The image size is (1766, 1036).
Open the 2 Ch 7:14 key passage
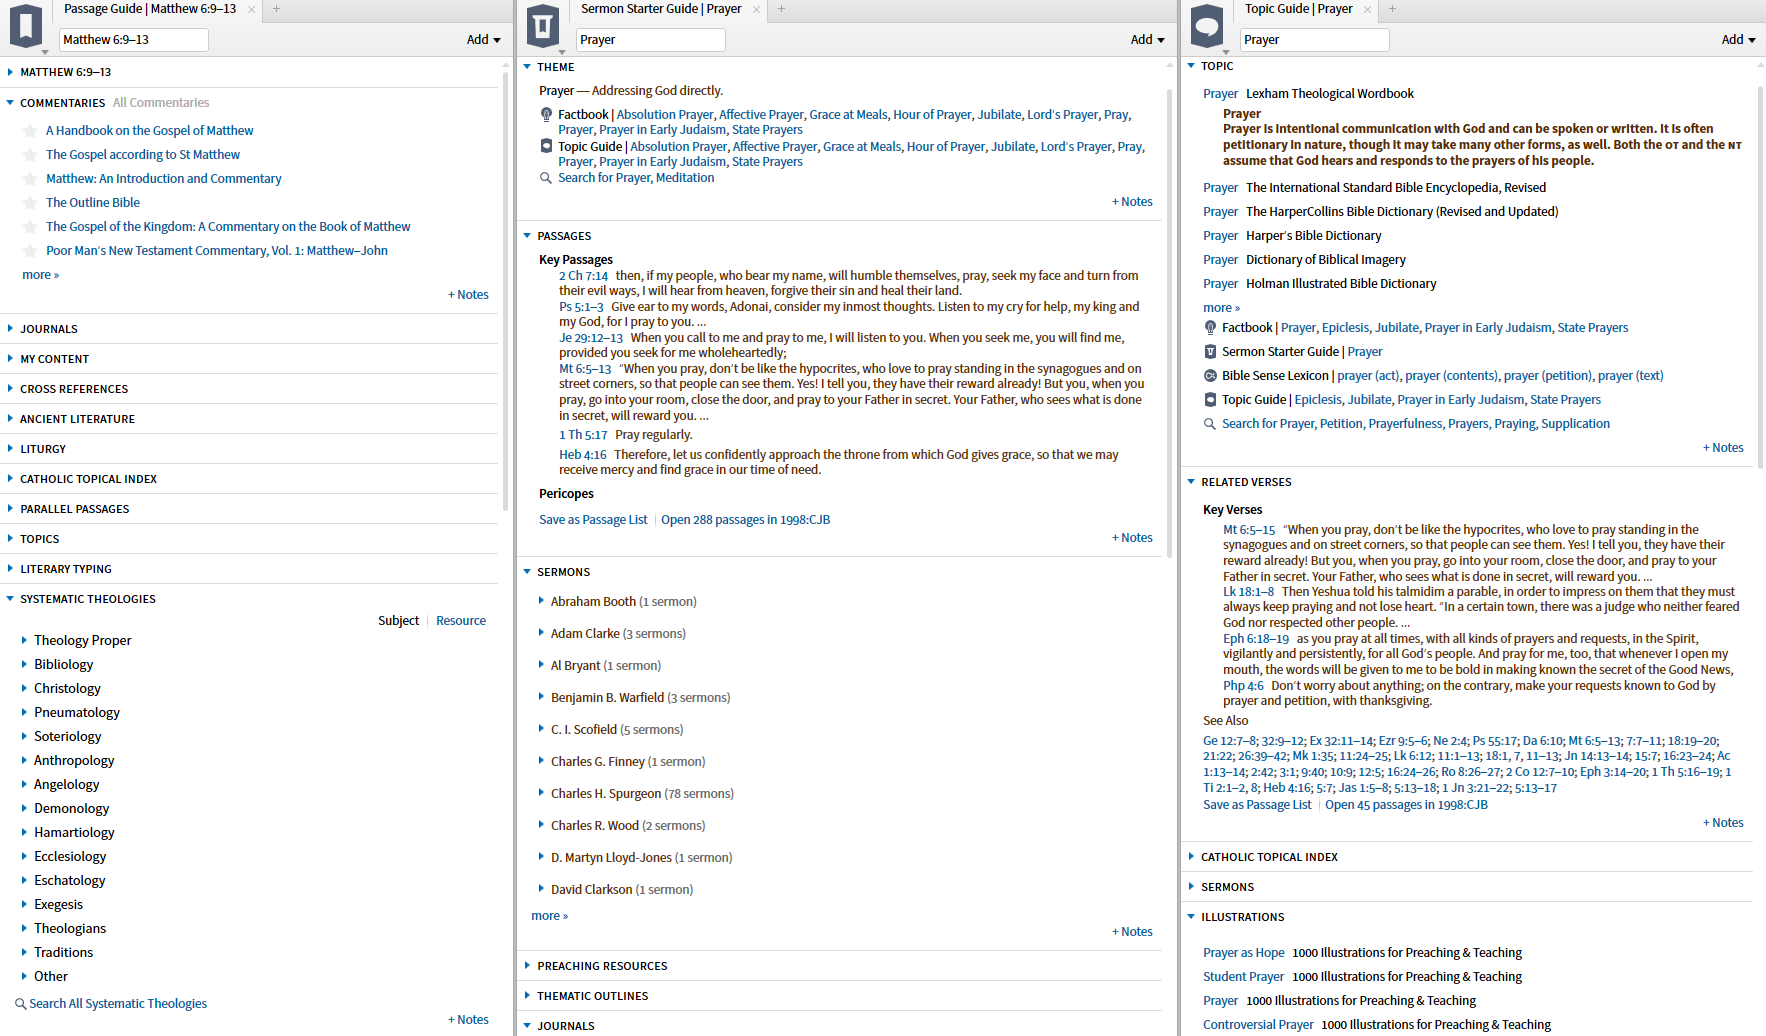click(x=583, y=276)
